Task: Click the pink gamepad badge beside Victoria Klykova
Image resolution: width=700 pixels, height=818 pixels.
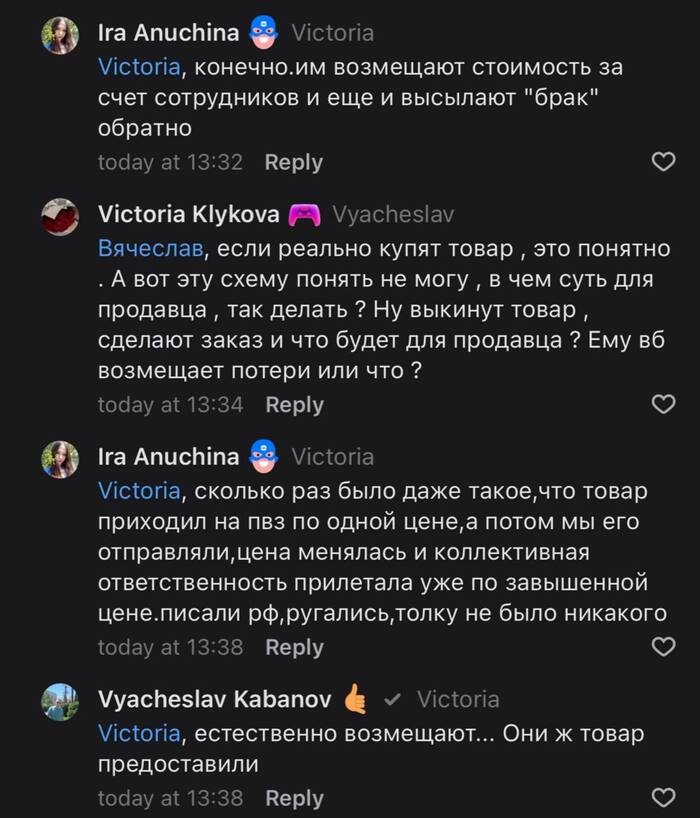Action: pos(304,215)
